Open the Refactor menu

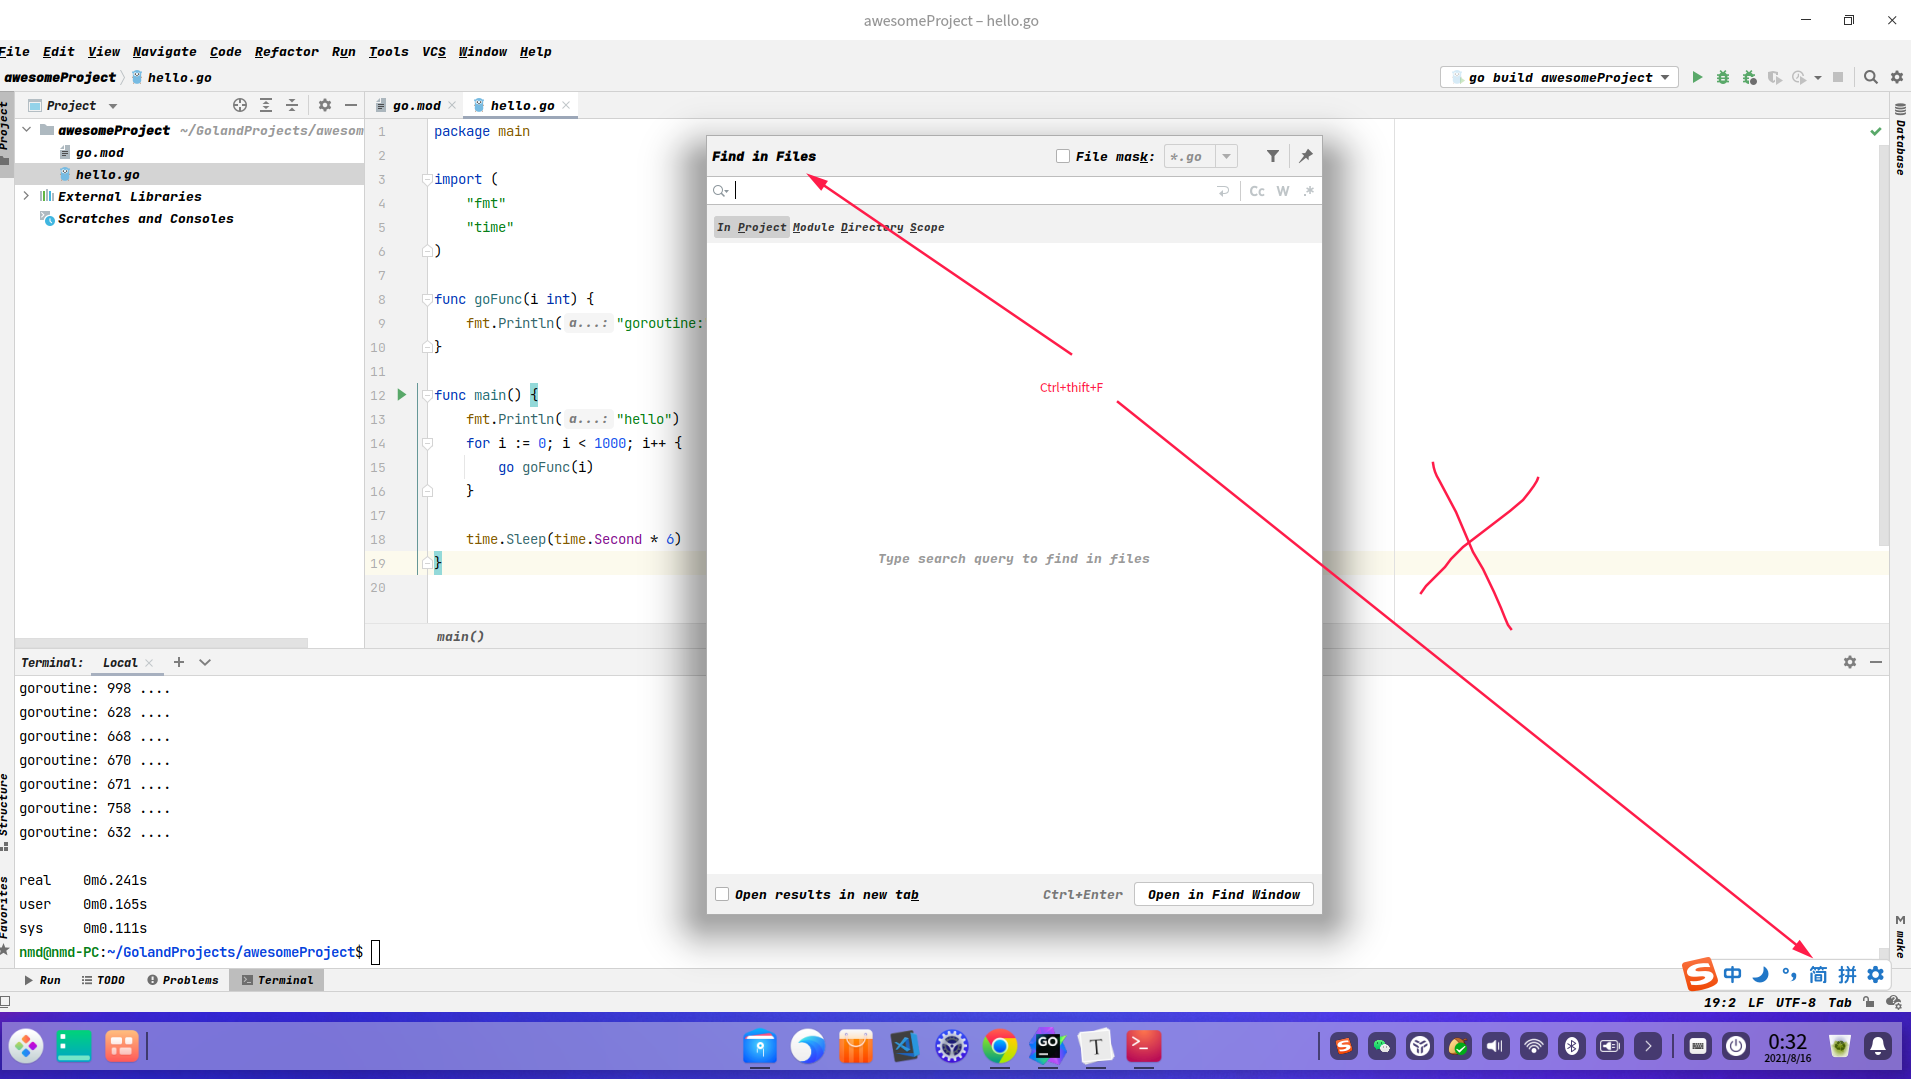click(286, 51)
